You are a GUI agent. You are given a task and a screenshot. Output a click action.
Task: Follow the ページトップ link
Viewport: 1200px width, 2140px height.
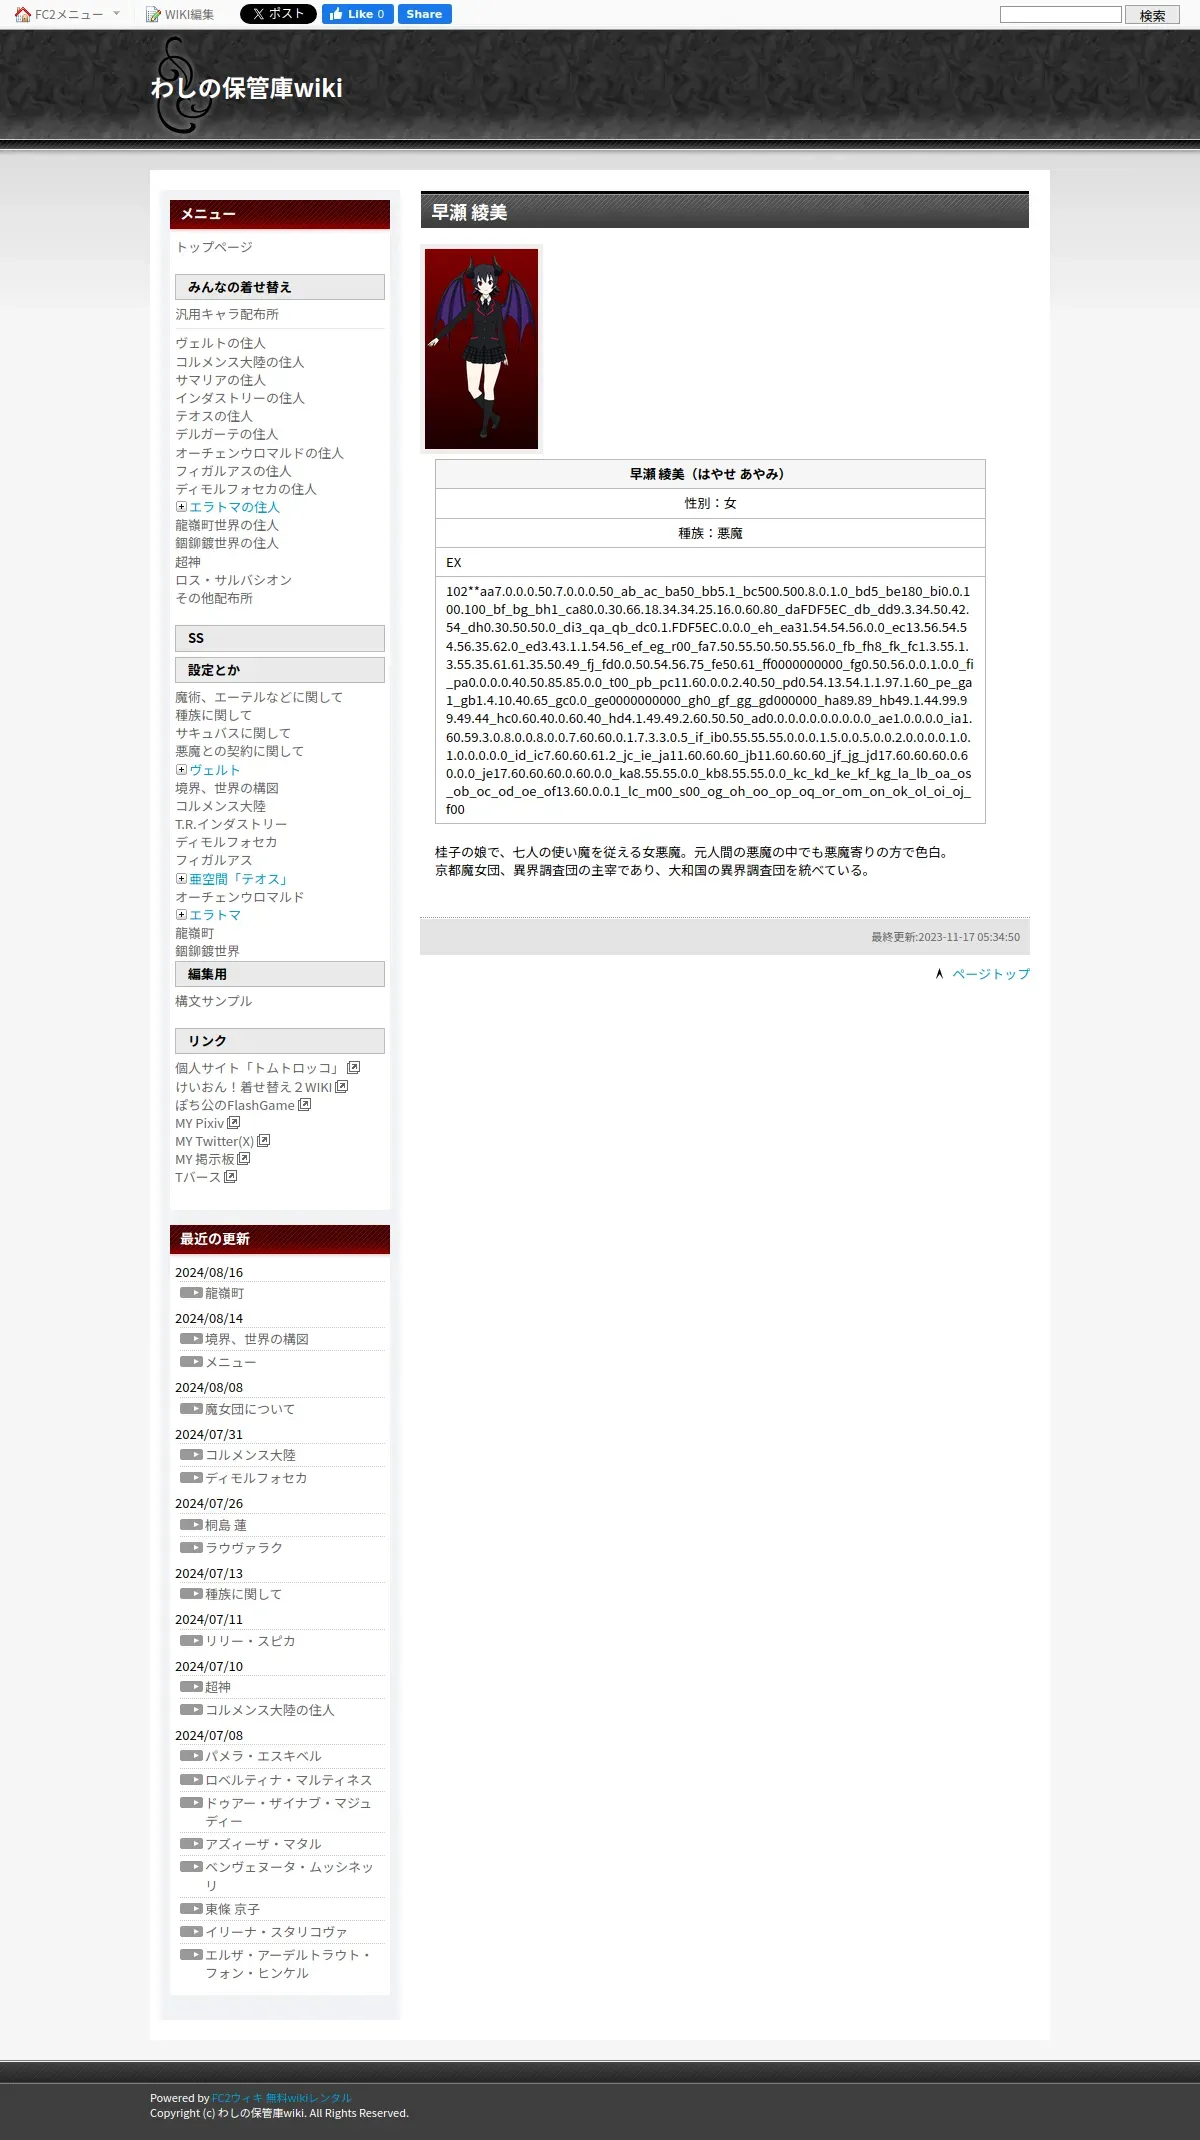click(990, 974)
